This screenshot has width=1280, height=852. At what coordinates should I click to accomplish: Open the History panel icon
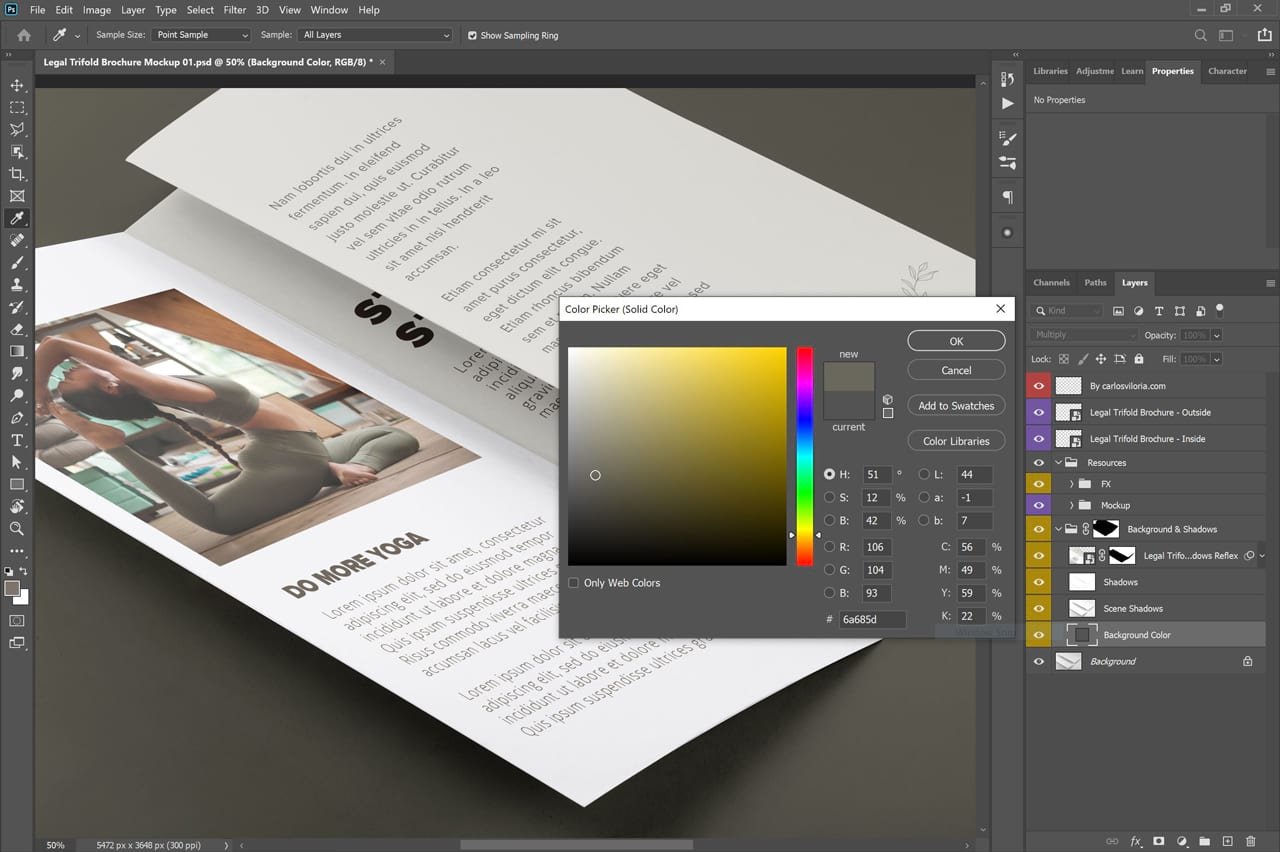click(x=1007, y=79)
